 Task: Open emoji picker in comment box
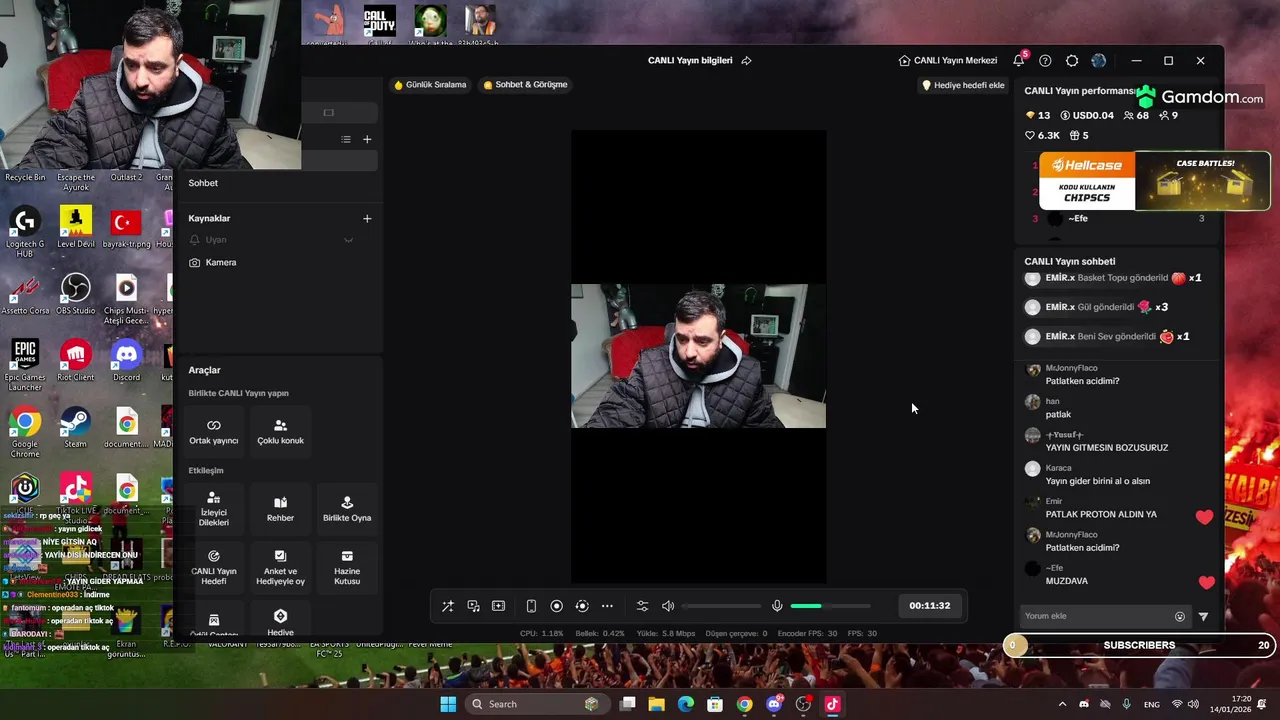pos(1180,617)
